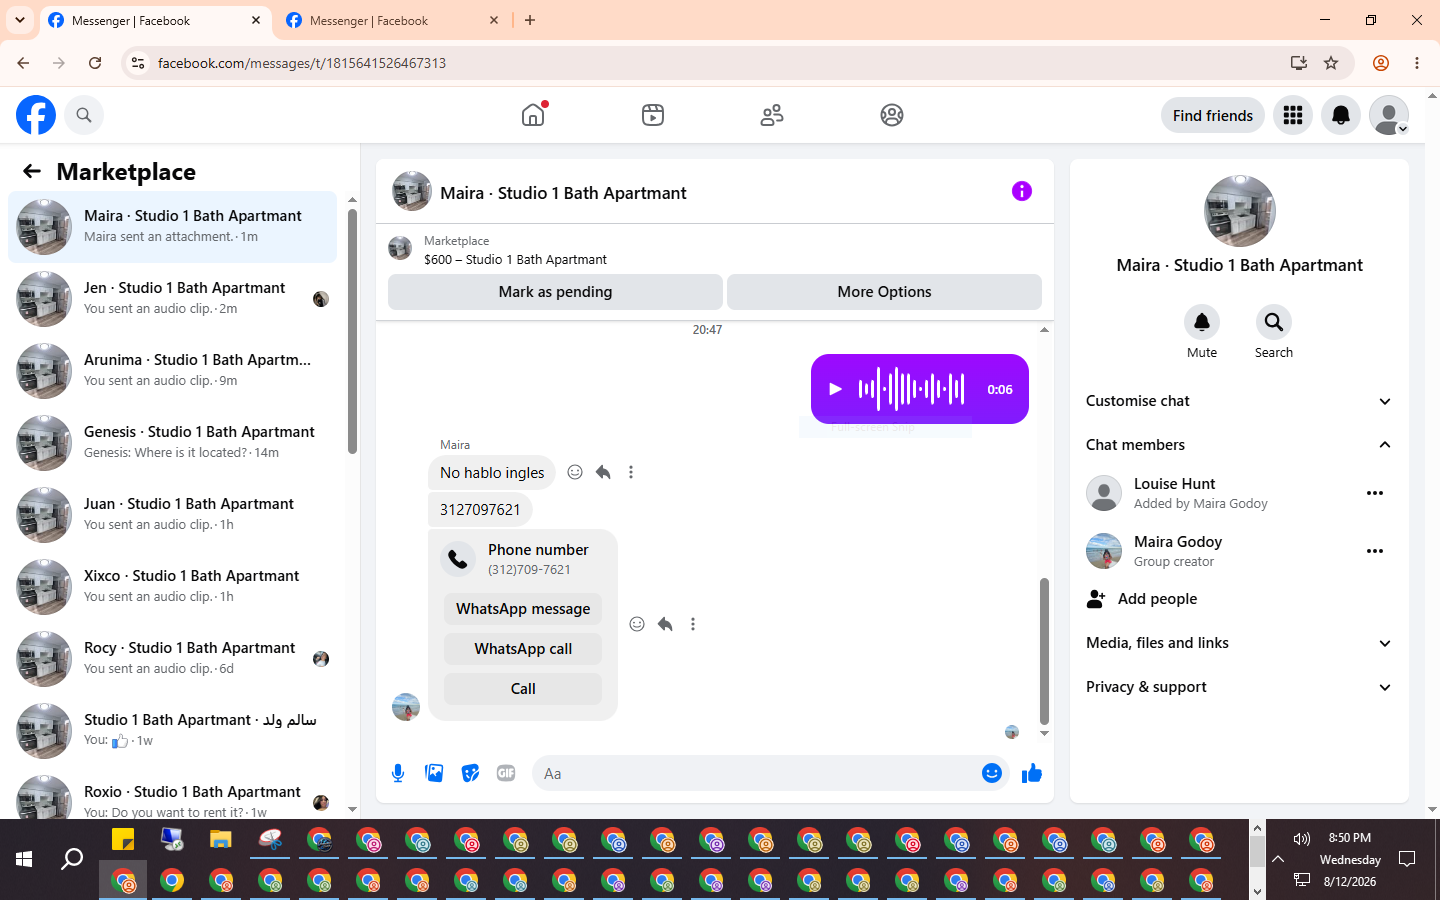Image resolution: width=1440 pixels, height=900 pixels.
Task: Open the Facebook search magnifier
Action: (x=84, y=115)
